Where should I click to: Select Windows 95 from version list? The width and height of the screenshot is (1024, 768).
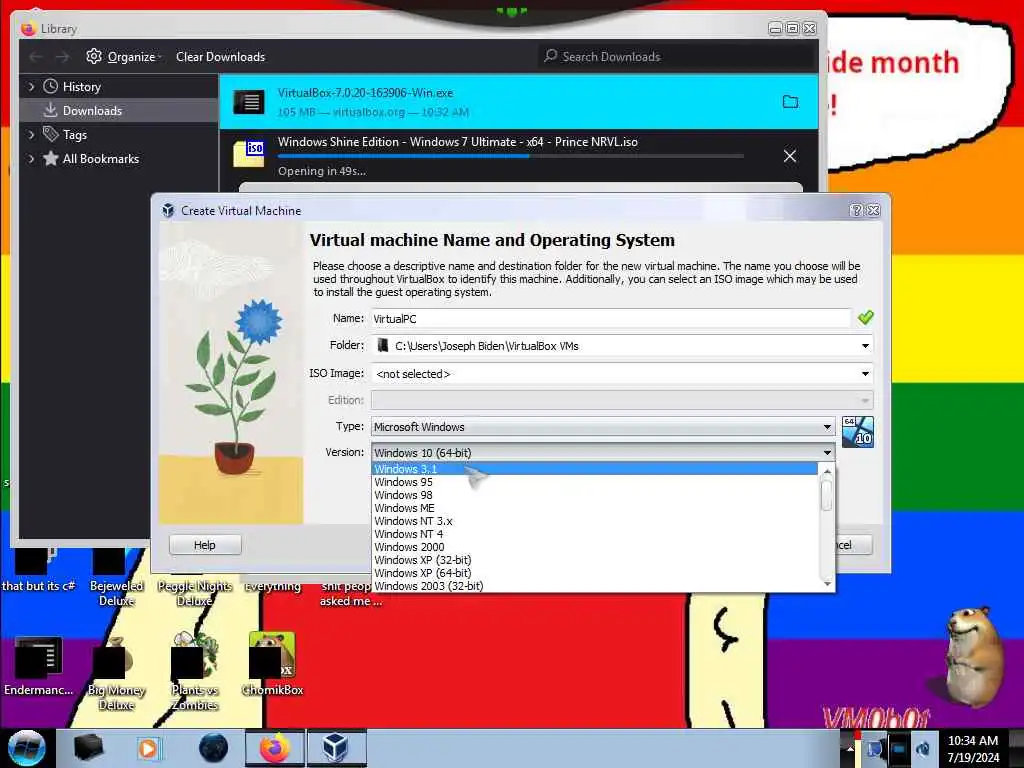click(x=594, y=482)
